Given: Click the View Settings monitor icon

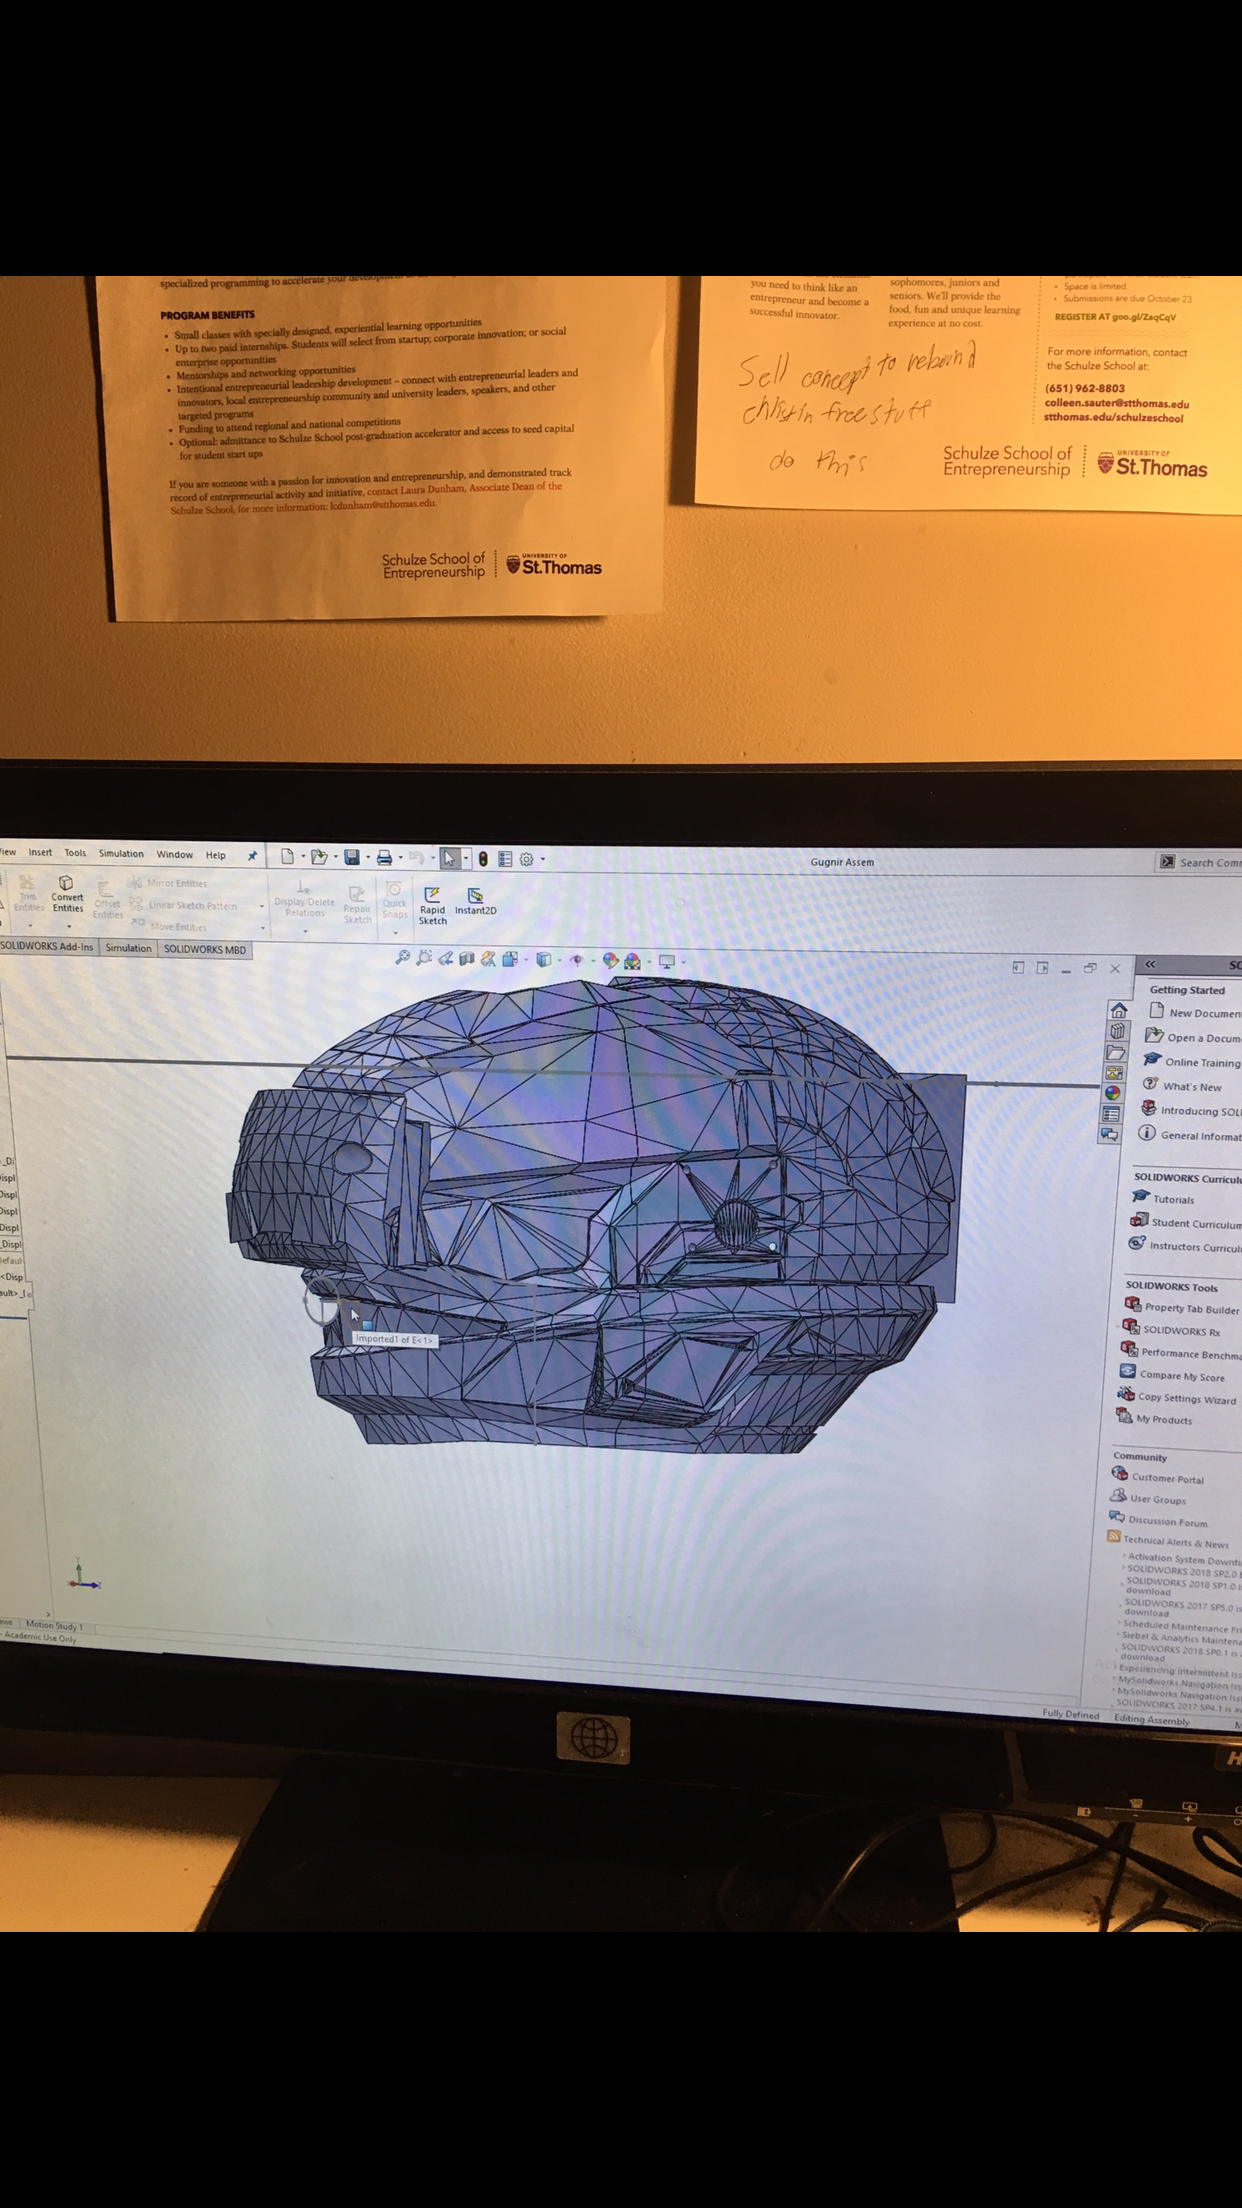Looking at the screenshot, I should [666, 962].
